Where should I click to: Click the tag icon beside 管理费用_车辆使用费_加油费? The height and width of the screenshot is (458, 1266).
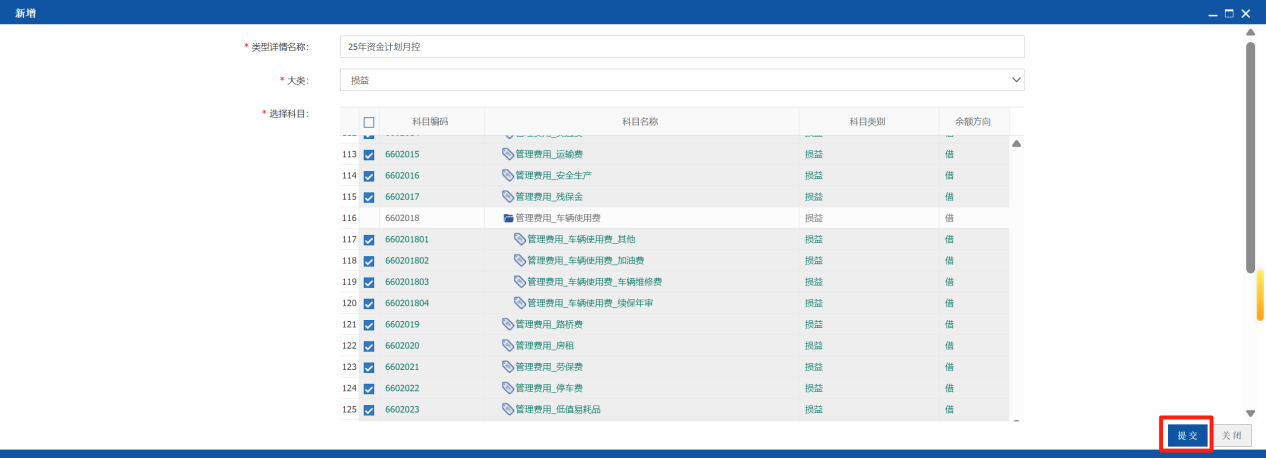tap(520, 260)
